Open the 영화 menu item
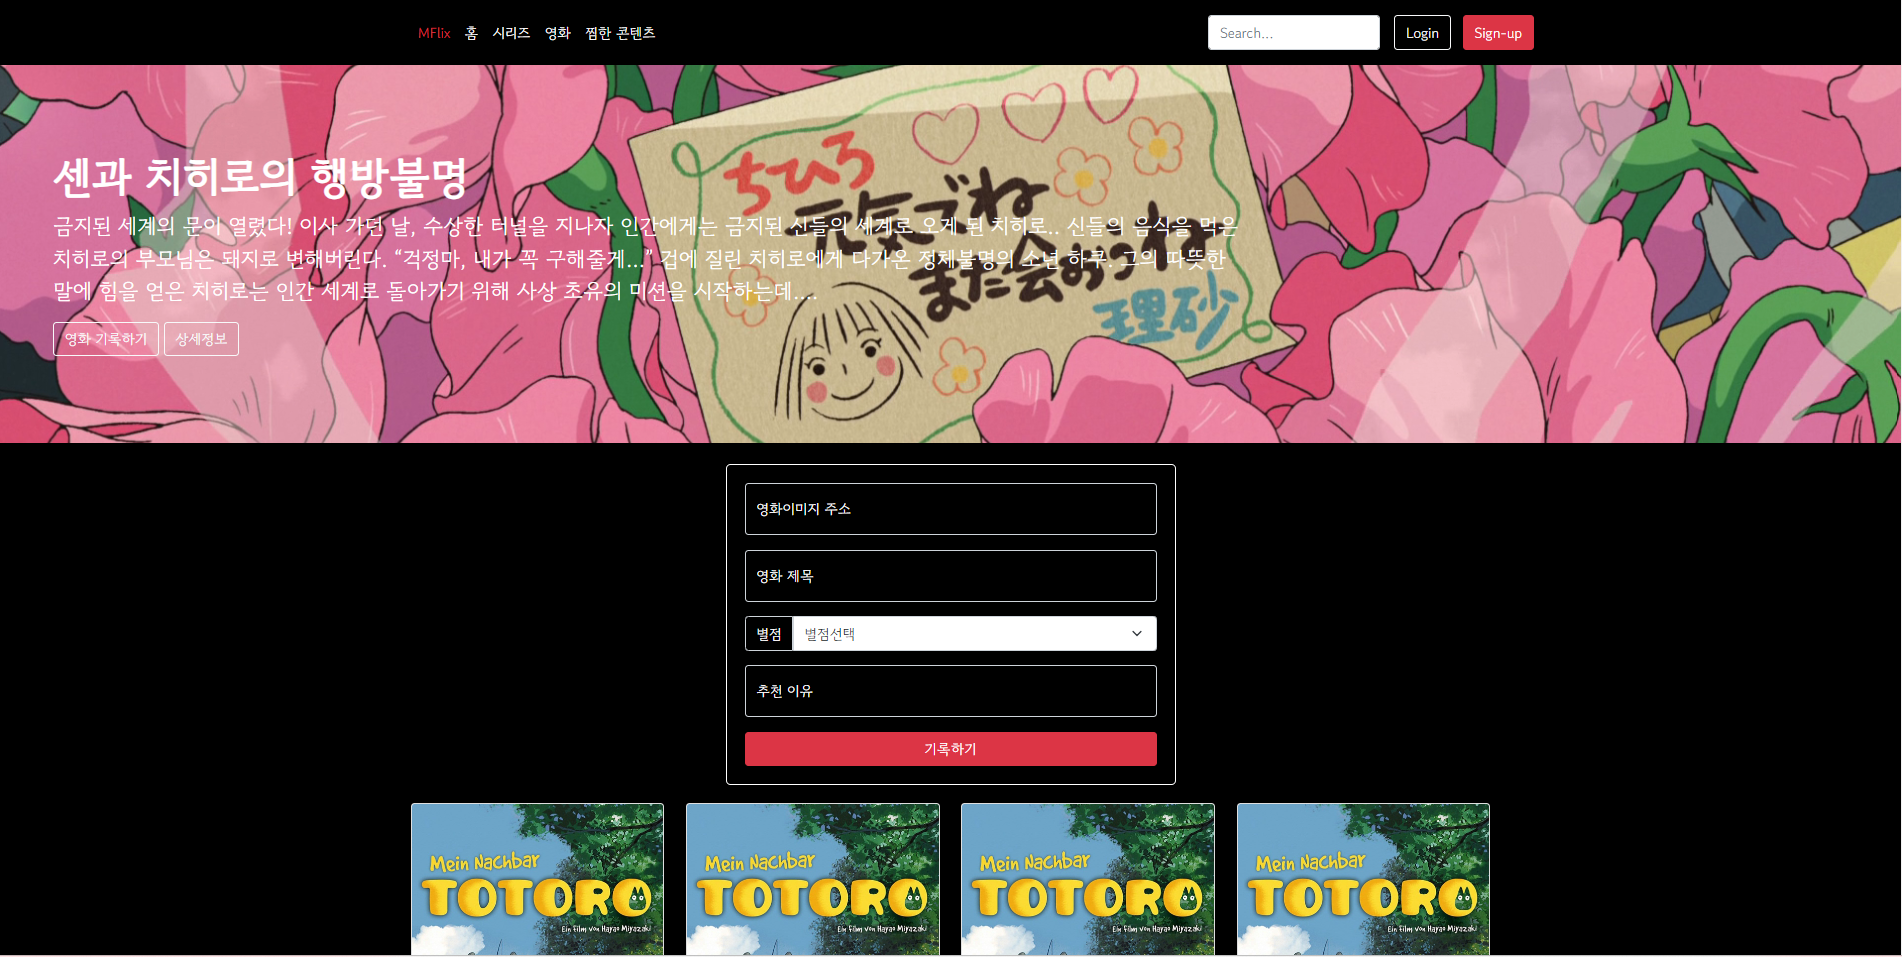The width and height of the screenshot is (1902, 957). [557, 33]
